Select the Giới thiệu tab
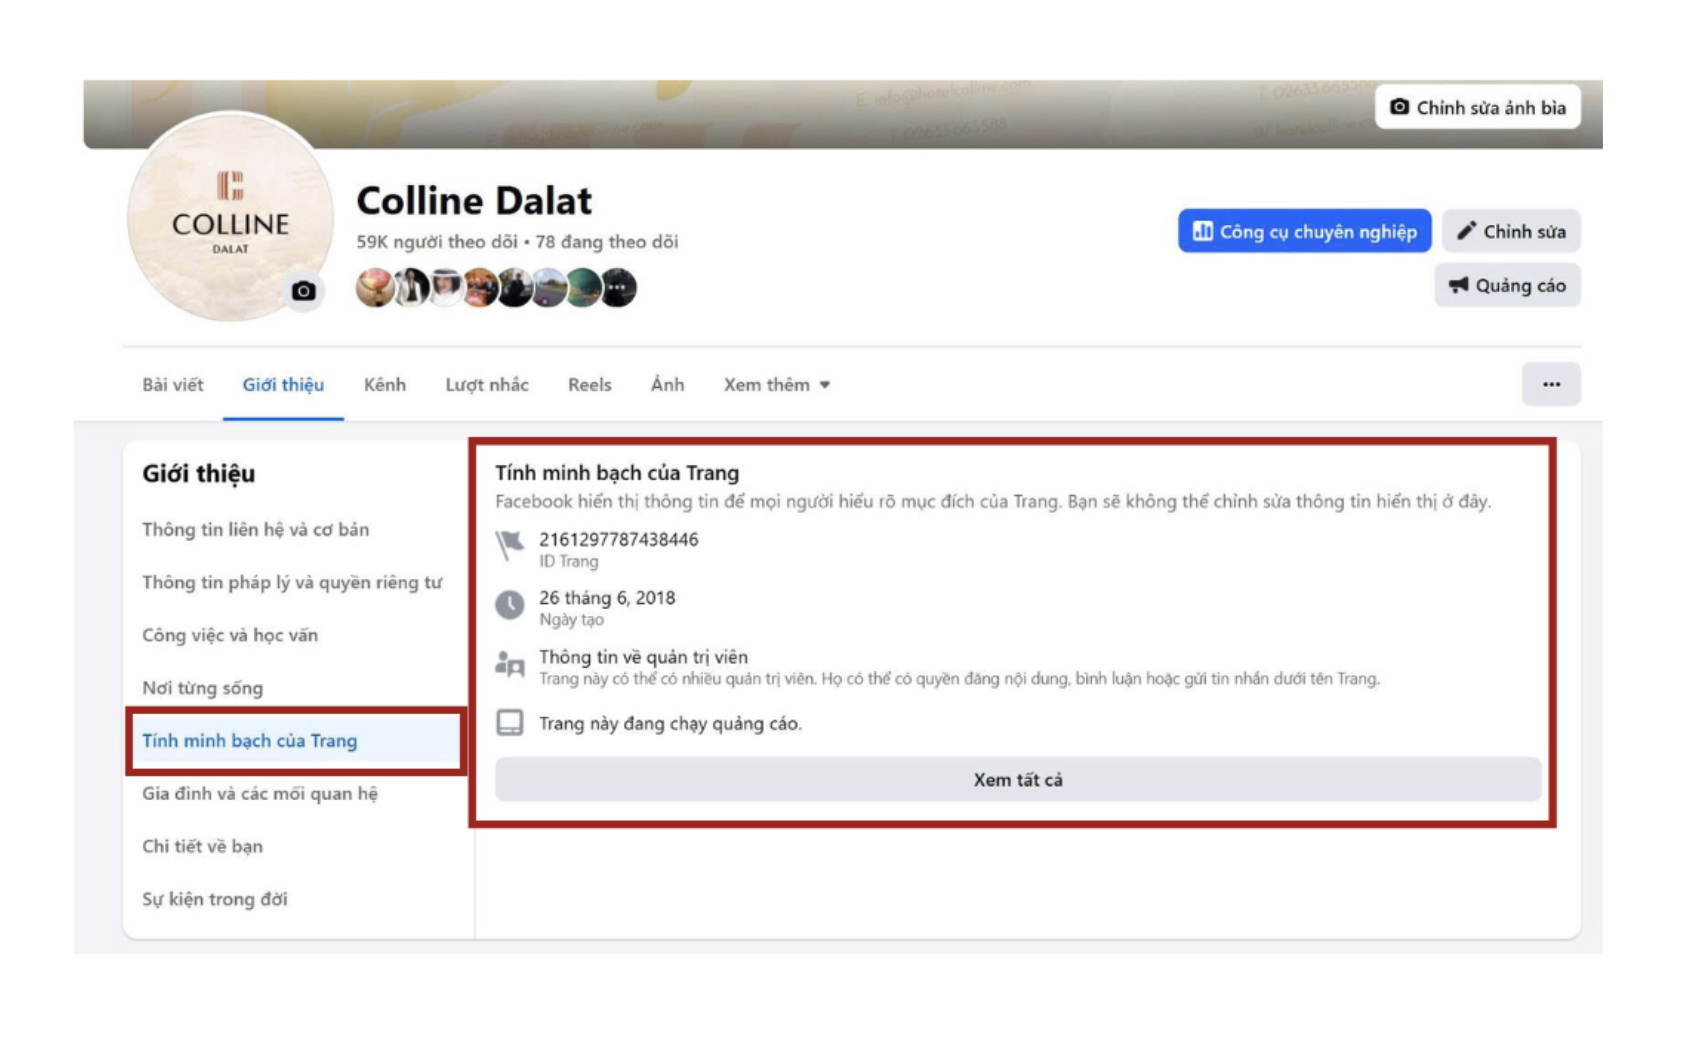This screenshot has width=1690, height=1044. point(283,385)
